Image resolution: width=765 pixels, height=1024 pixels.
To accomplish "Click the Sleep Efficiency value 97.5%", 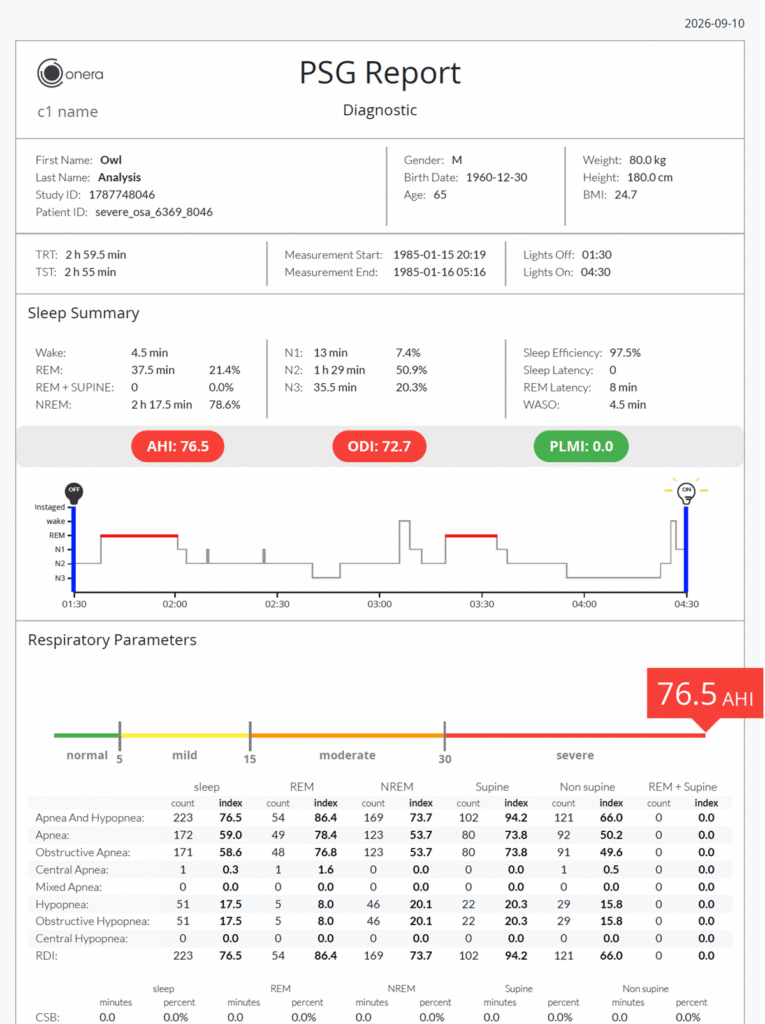I will [625, 353].
